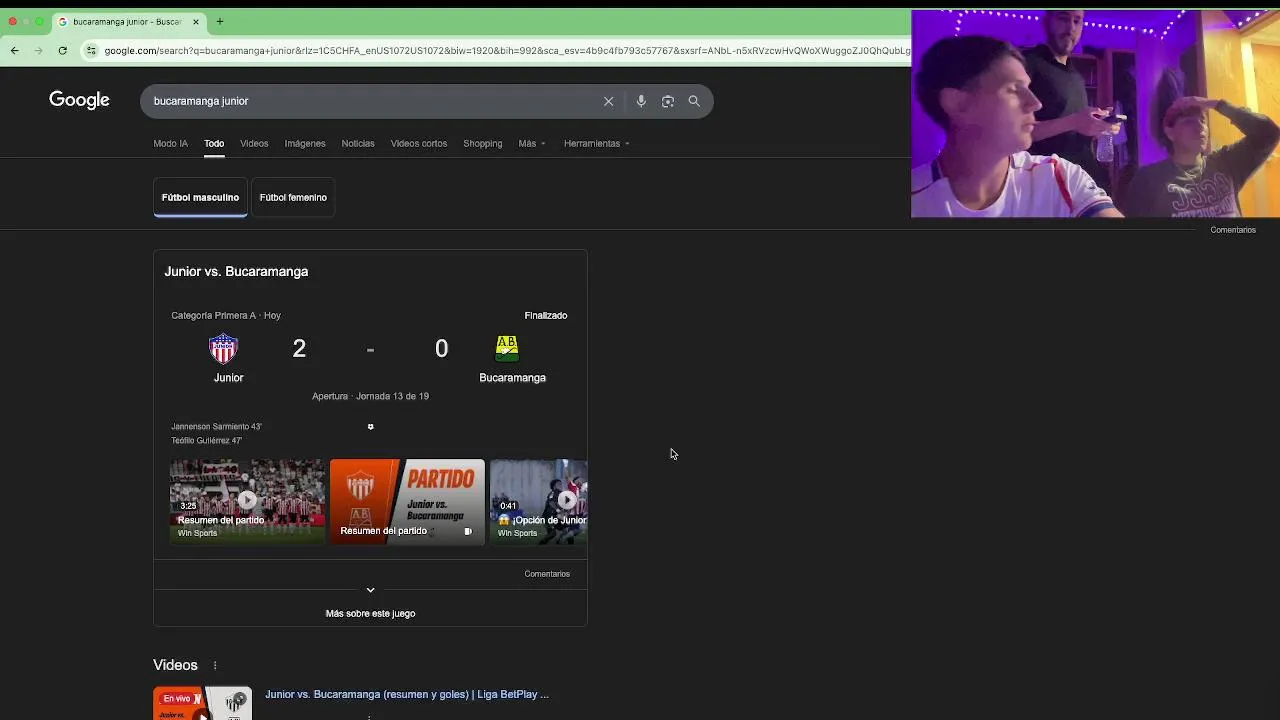
Task: Click the Bucaramanga team crest
Action: 507,348
